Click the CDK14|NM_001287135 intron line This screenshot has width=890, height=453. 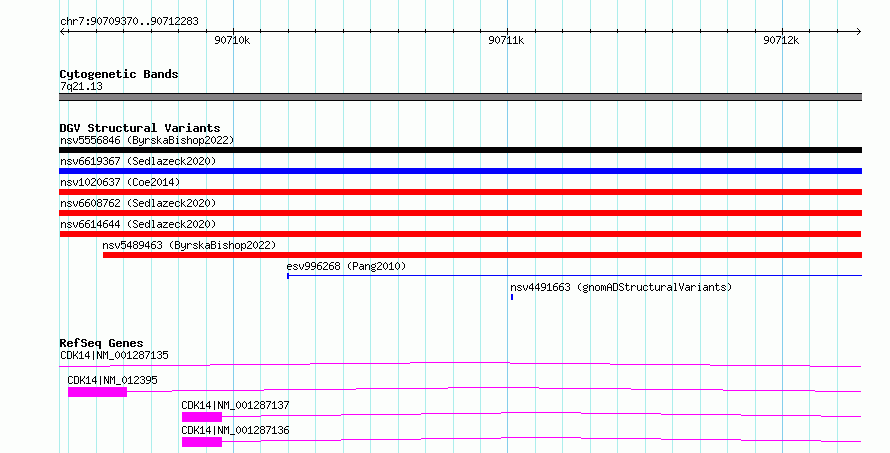click(460, 364)
